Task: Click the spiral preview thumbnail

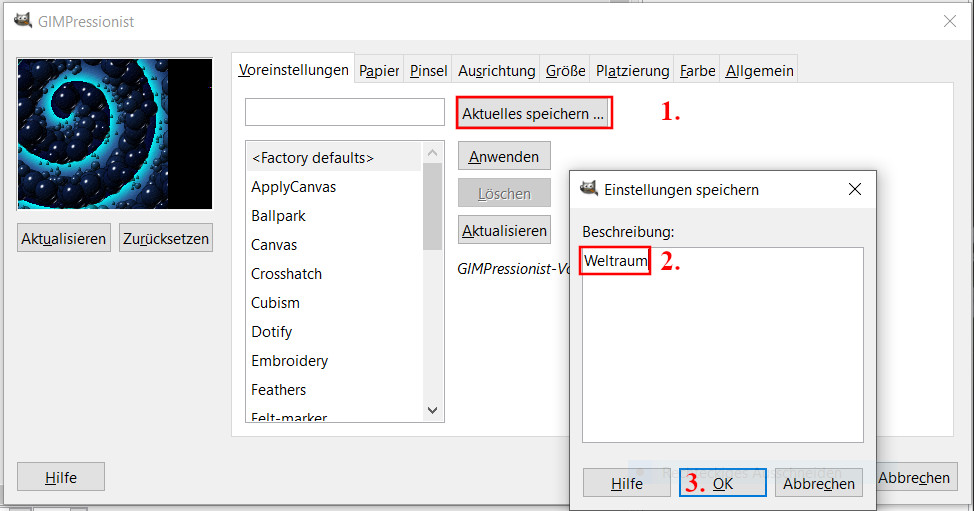Action: point(114,133)
